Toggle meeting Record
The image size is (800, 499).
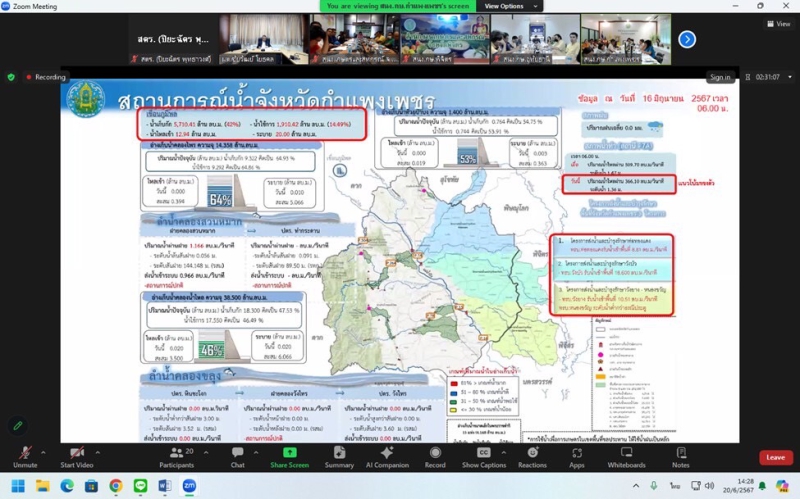tap(435, 455)
